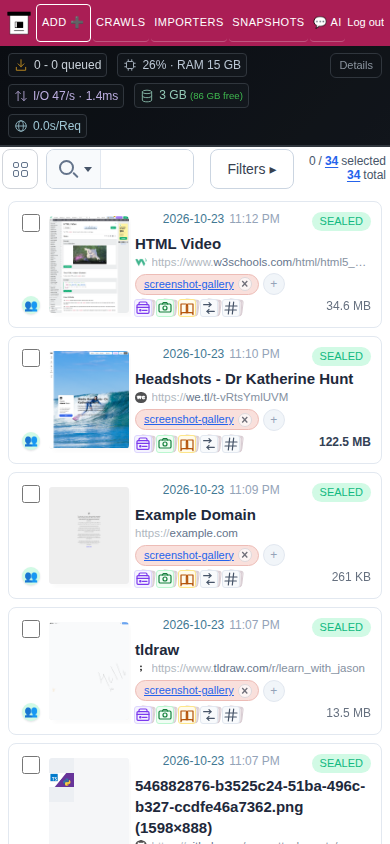The width and height of the screenshot is (390, 844).
Task: Open purple archive icon for Example Domain
Action: (x=143, y=579)
